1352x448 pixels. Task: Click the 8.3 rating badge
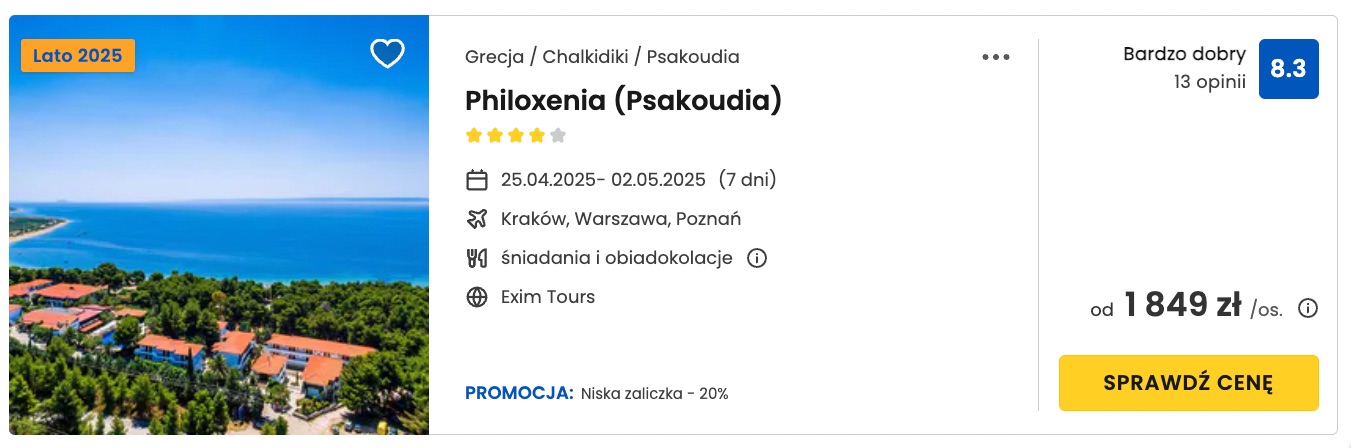click(1288, 69)
